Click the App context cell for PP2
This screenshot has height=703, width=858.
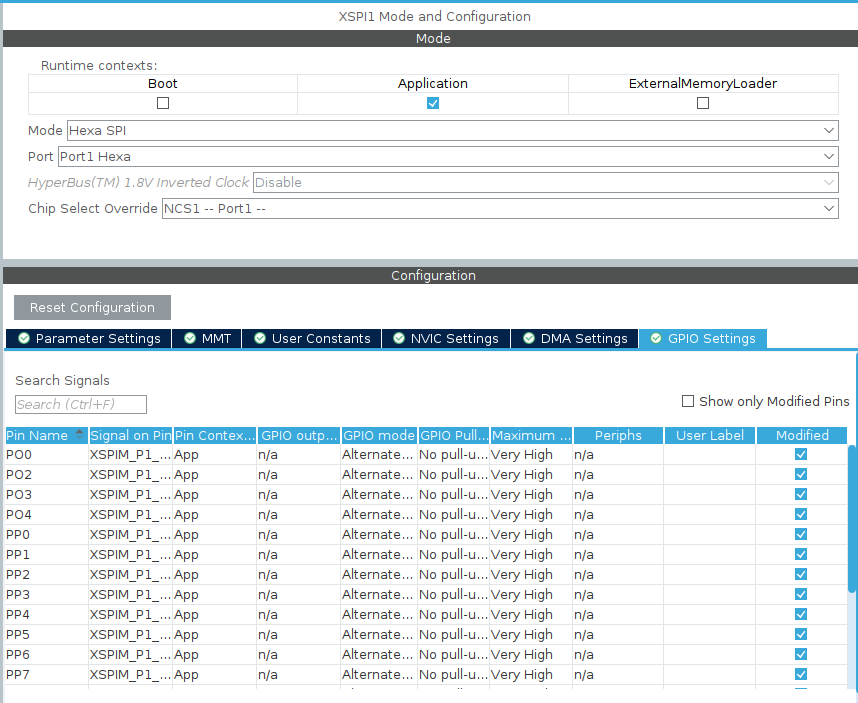tap(214, 575)
